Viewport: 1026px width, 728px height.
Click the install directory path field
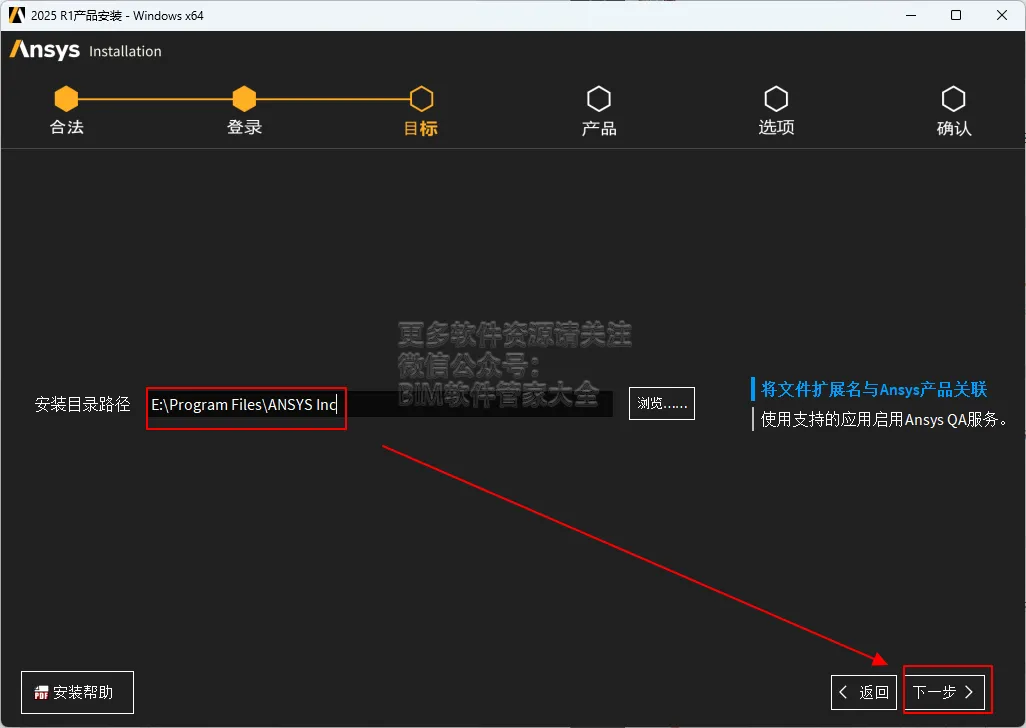(x=380, y=404)
